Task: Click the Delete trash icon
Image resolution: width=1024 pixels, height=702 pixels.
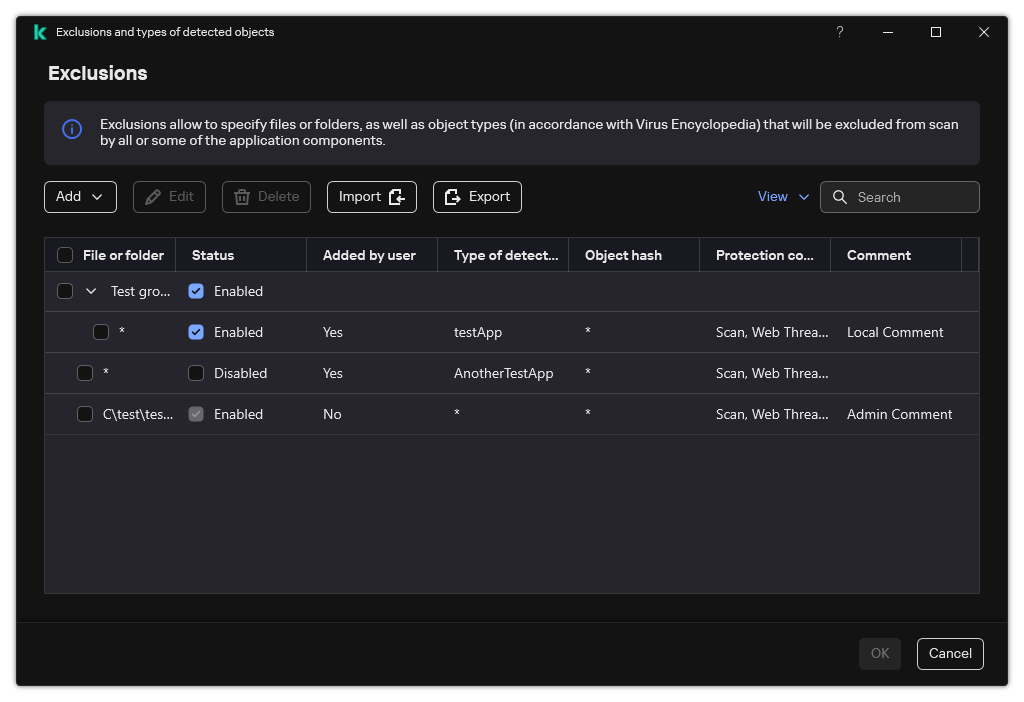Action: [243, 196]
